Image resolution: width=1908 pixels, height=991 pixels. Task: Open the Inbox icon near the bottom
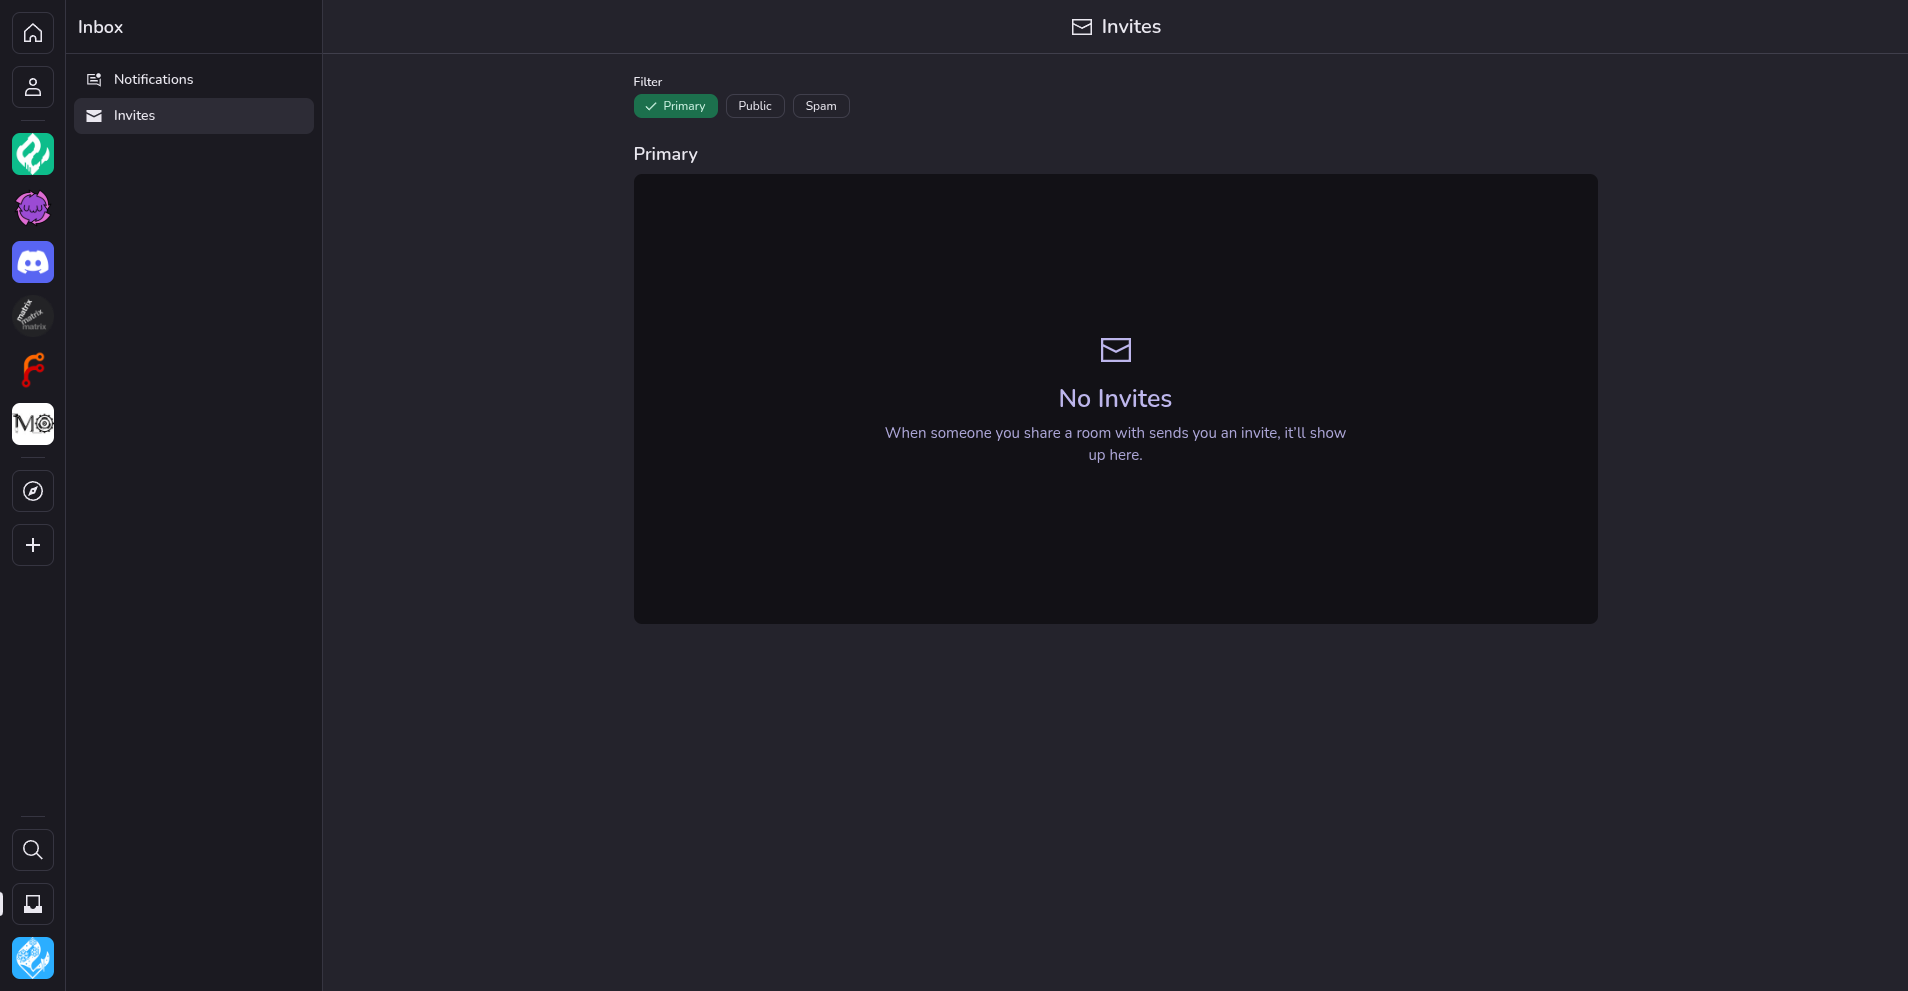click(33, 903)
